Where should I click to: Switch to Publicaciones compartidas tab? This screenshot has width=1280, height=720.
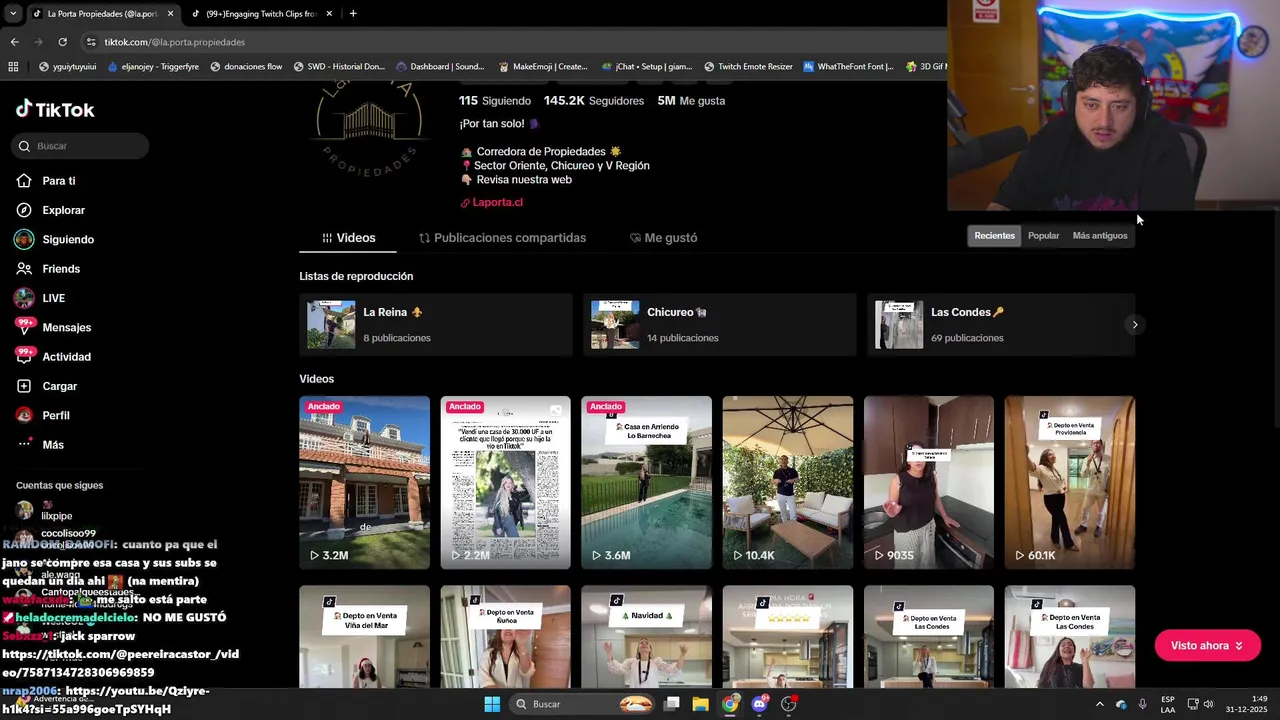[x=502, y=238]
